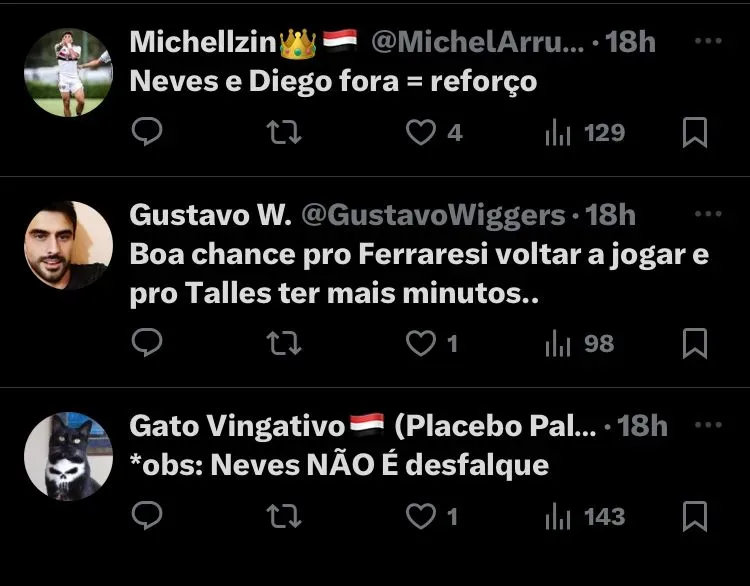750x586 pixels.
Task: Bookmark Michellzin's tweet
Action: 695,132
